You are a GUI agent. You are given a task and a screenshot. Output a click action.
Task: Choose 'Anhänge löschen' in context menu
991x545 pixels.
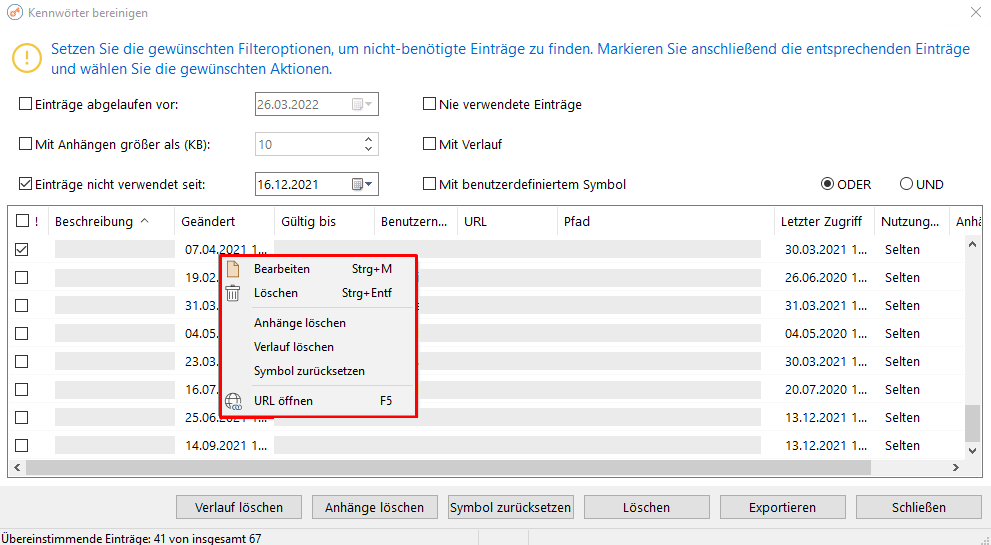click(319, 322)
